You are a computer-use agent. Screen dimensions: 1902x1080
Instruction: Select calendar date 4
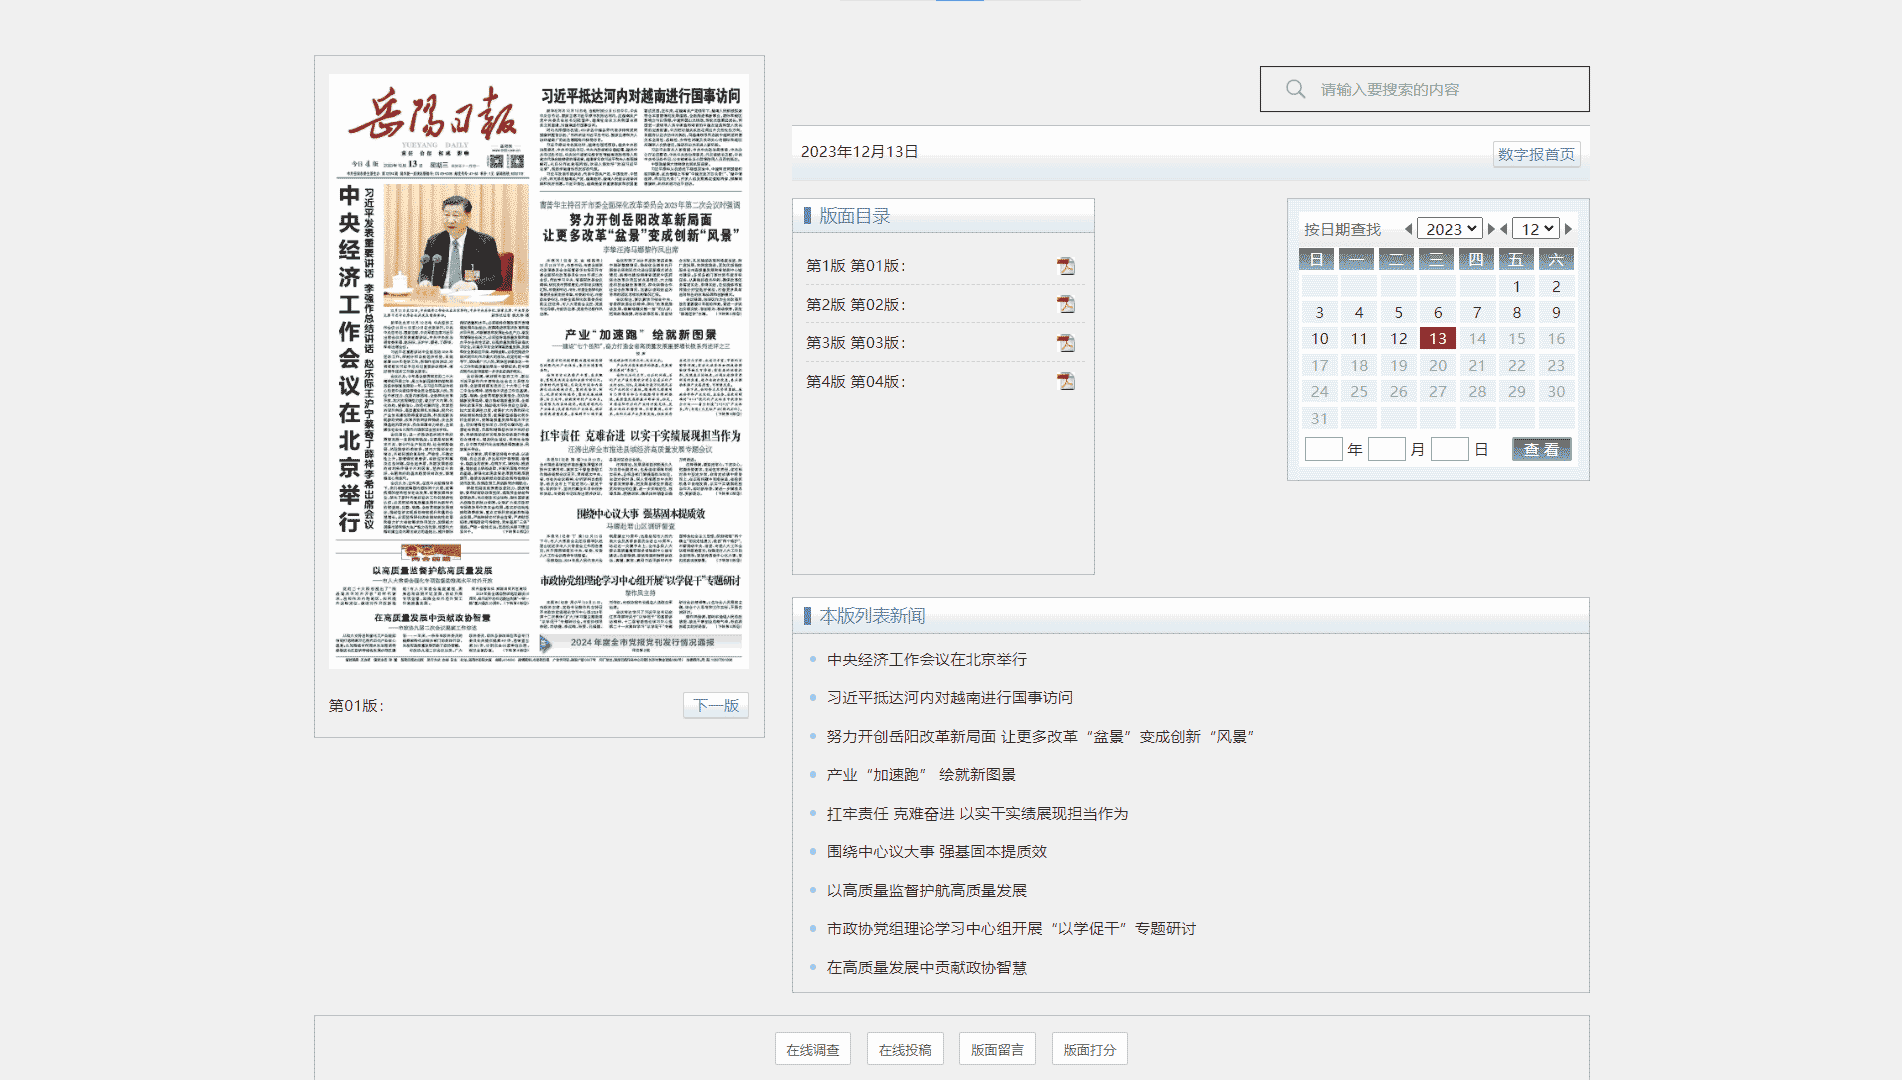click(x=1359, y=312)
